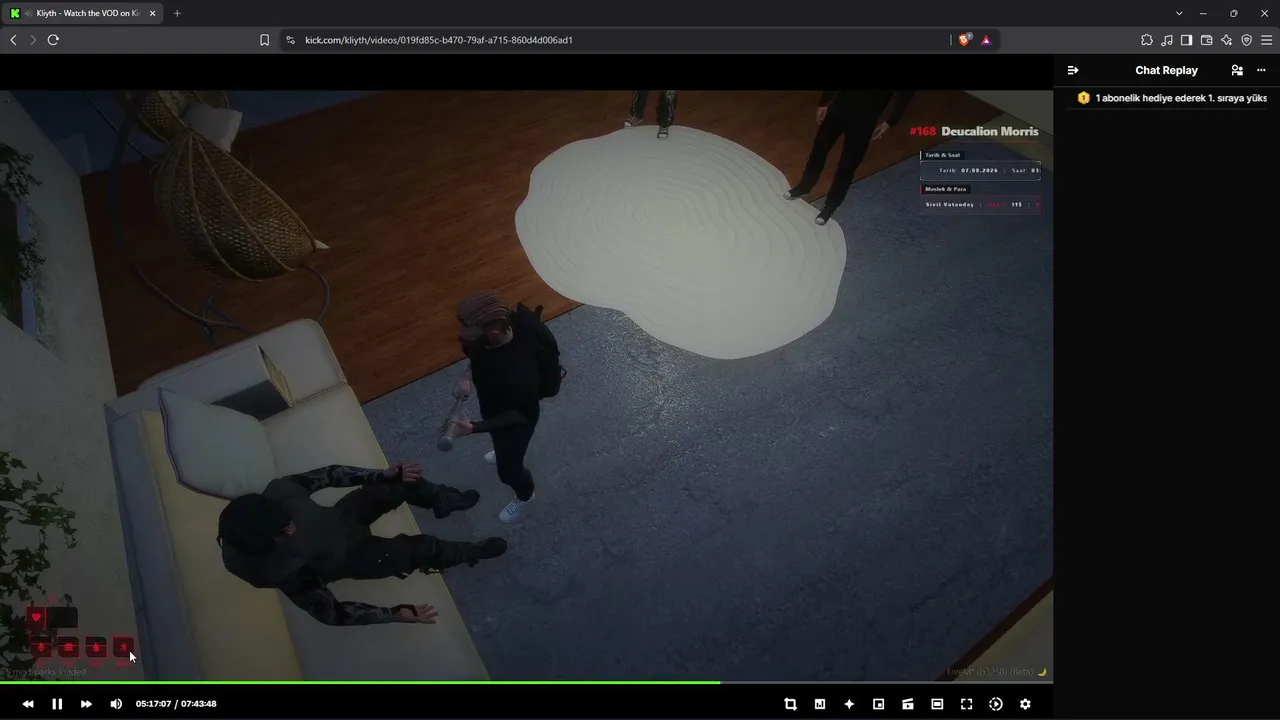Click the Chat Replay header title
Image resolution: width=1280 pixels, height=720 pixels.
pos(1166,70)
